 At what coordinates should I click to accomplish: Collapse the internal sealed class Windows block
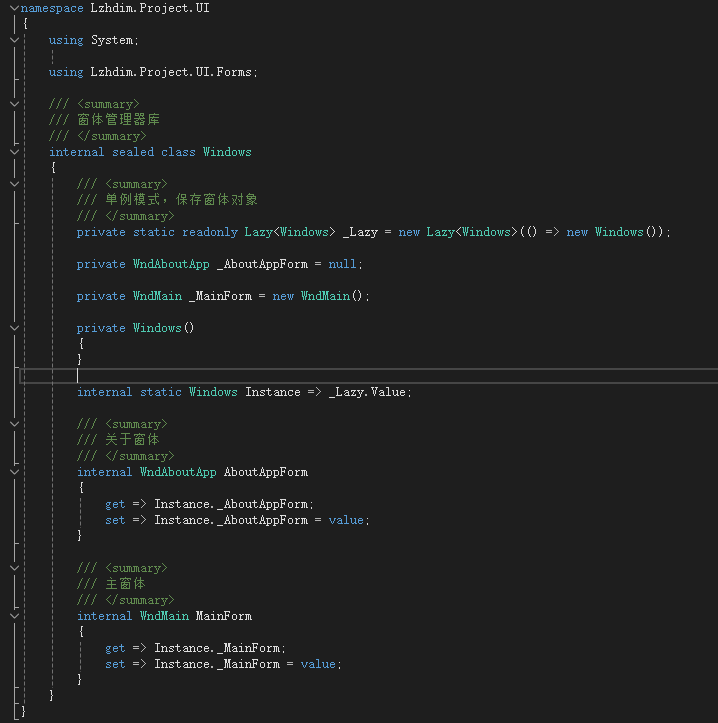point(14,152)
